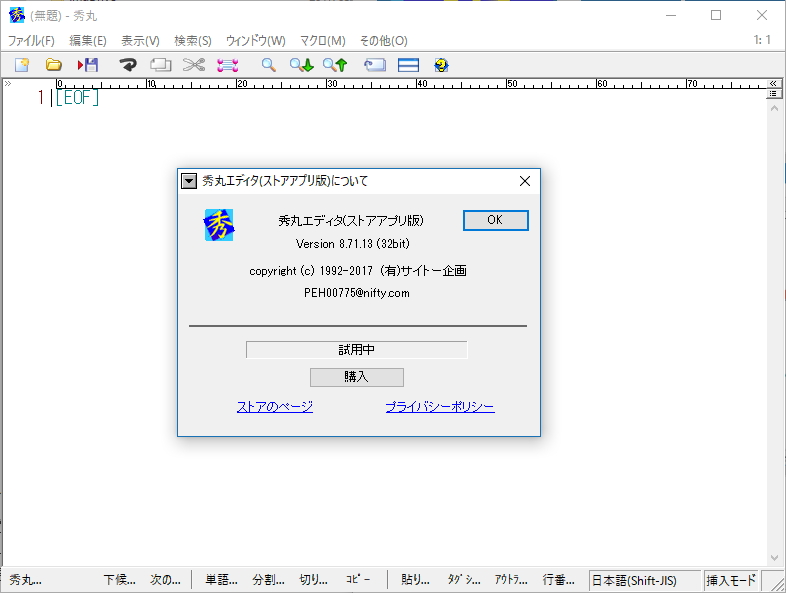Click the split window toolbar icon
The image size is (786, 593).
408,65
